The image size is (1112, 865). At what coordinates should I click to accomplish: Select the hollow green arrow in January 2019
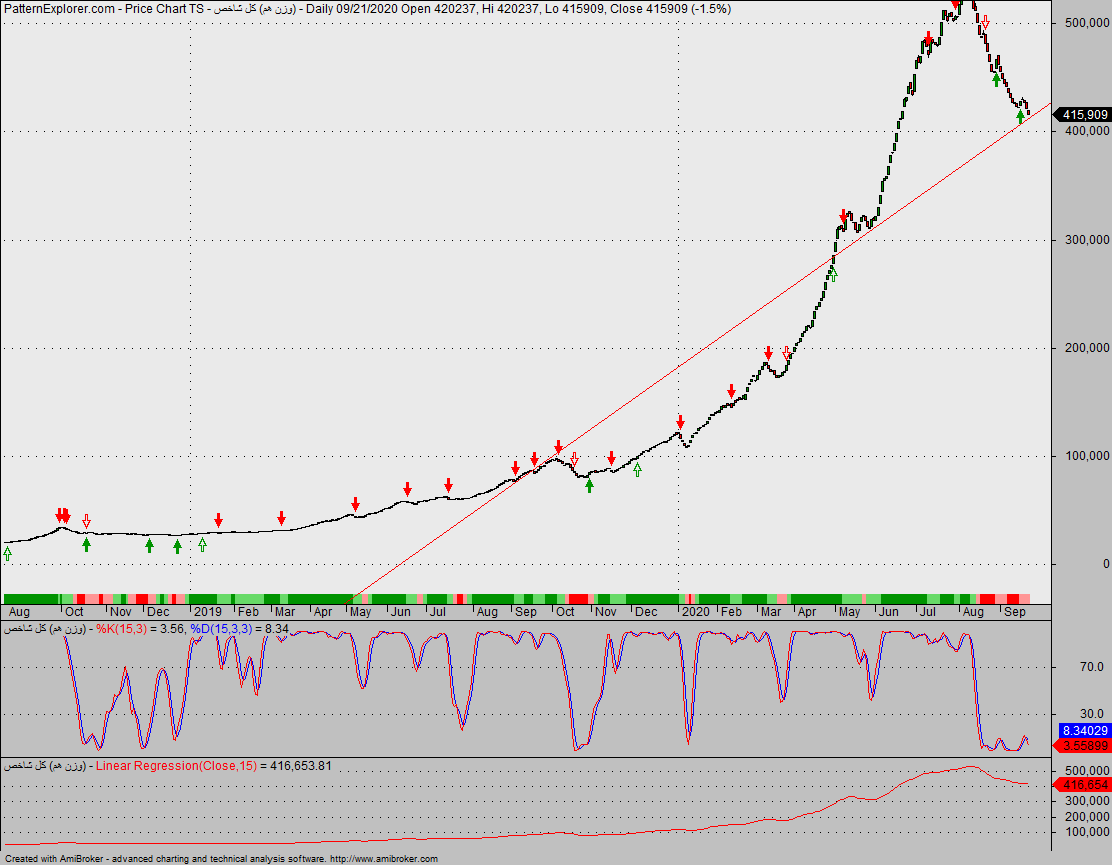coord(203,545)
